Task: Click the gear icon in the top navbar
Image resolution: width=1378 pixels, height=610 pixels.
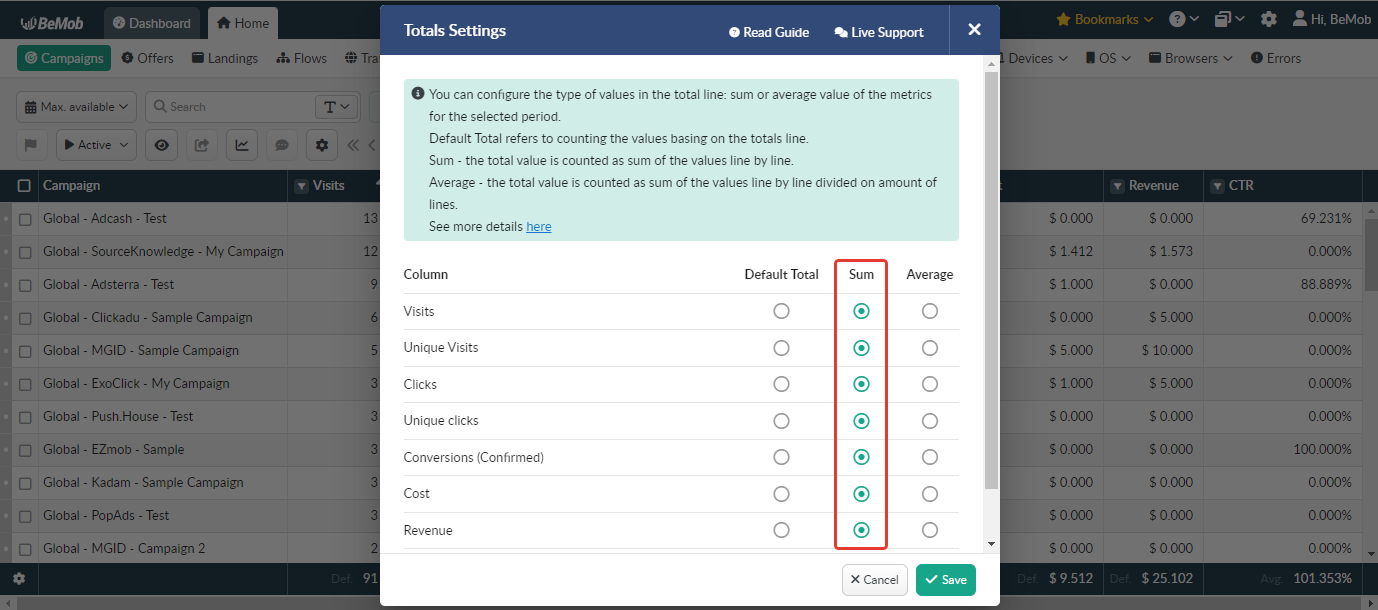Action: click(1268, 18)
